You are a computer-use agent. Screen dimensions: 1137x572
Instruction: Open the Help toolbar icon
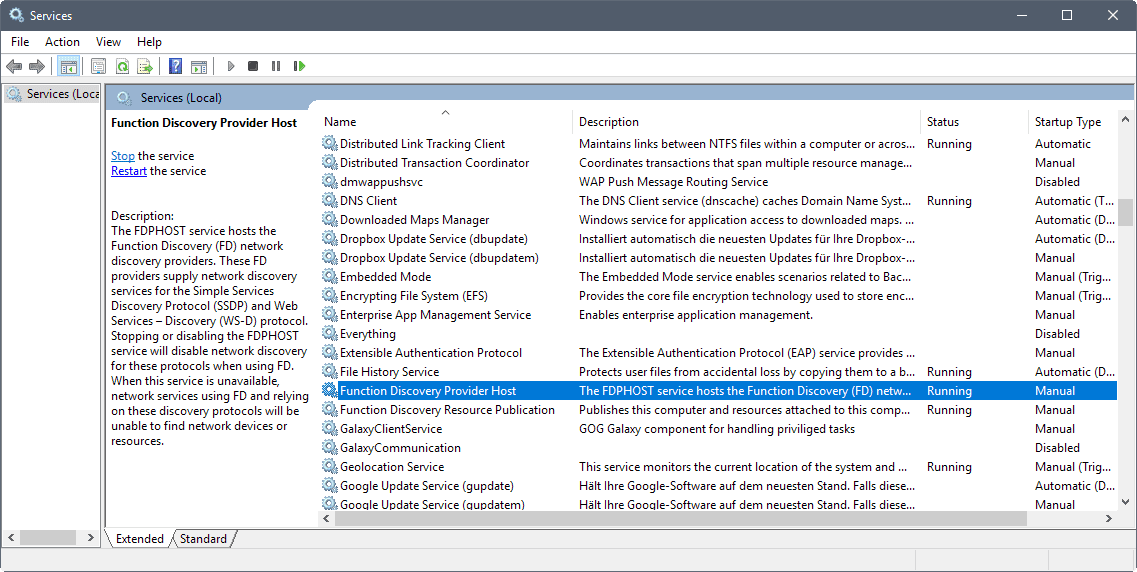(x=175, y=67)
